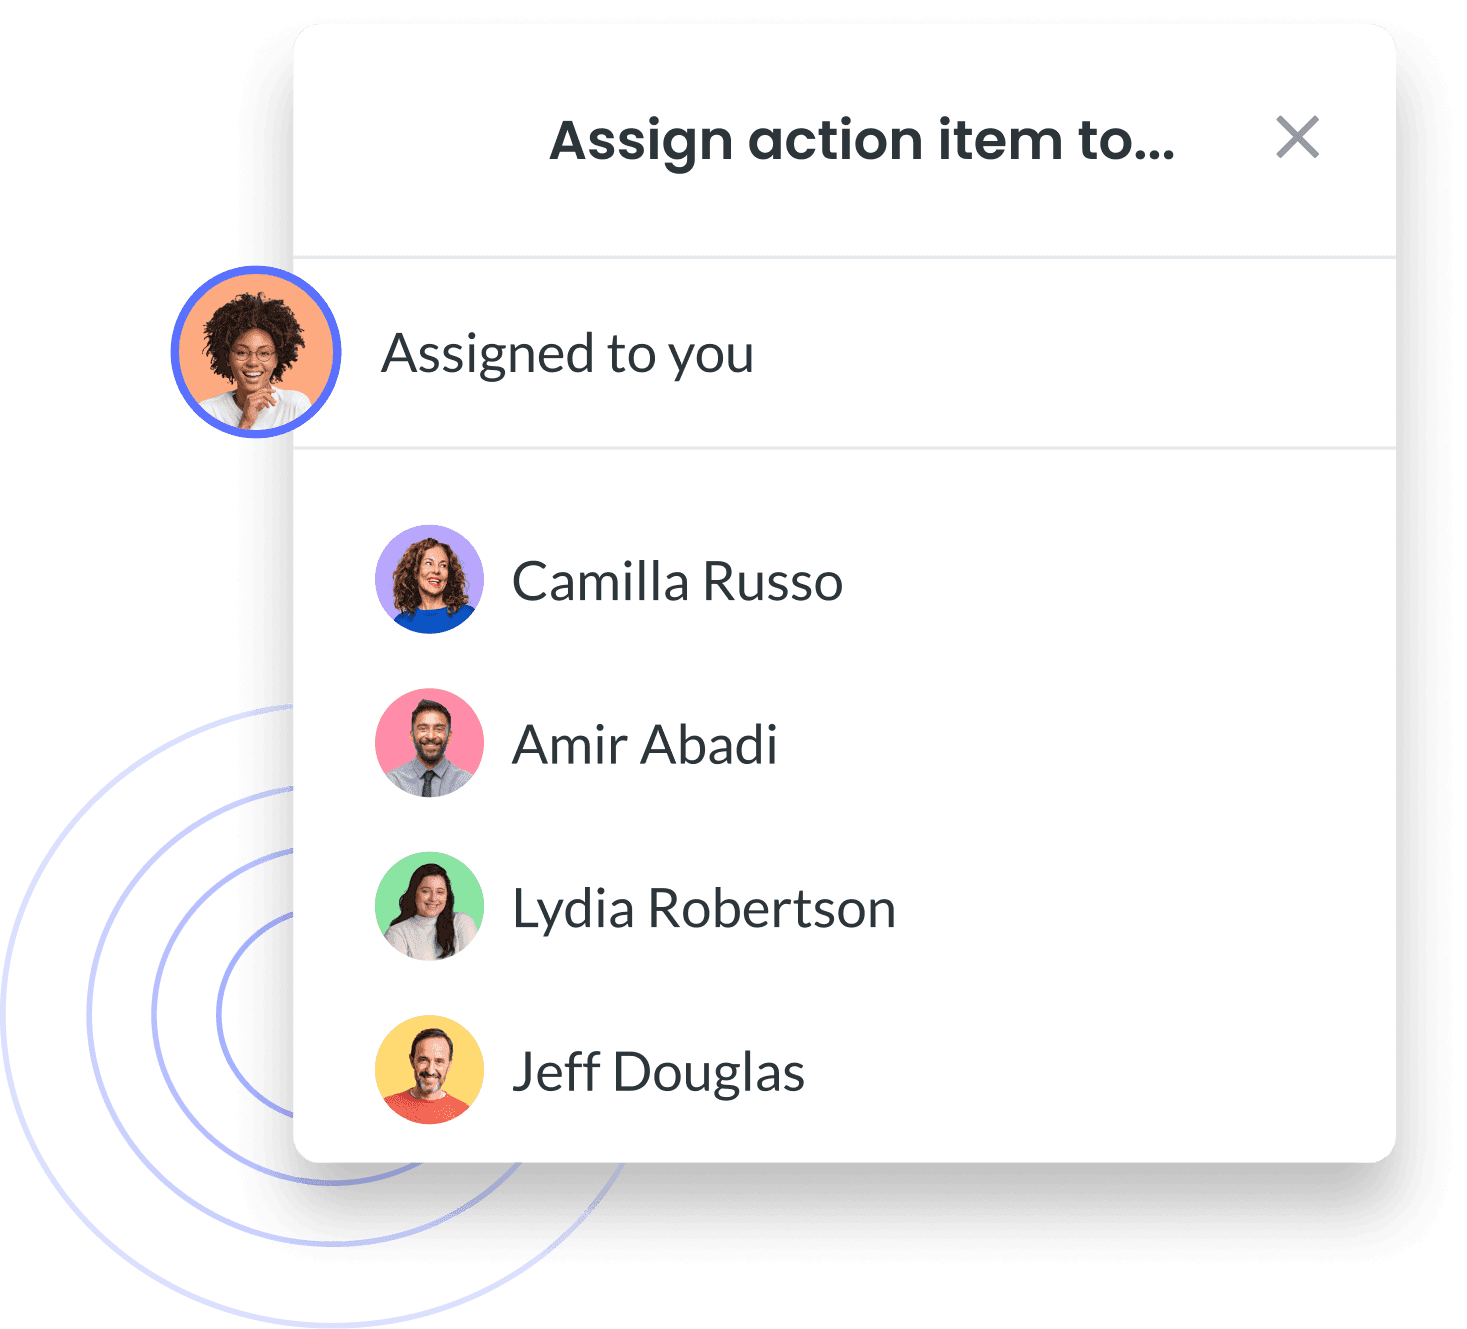
Task: Choose the Camilla Russo name label
Action: tap(677, 581)
